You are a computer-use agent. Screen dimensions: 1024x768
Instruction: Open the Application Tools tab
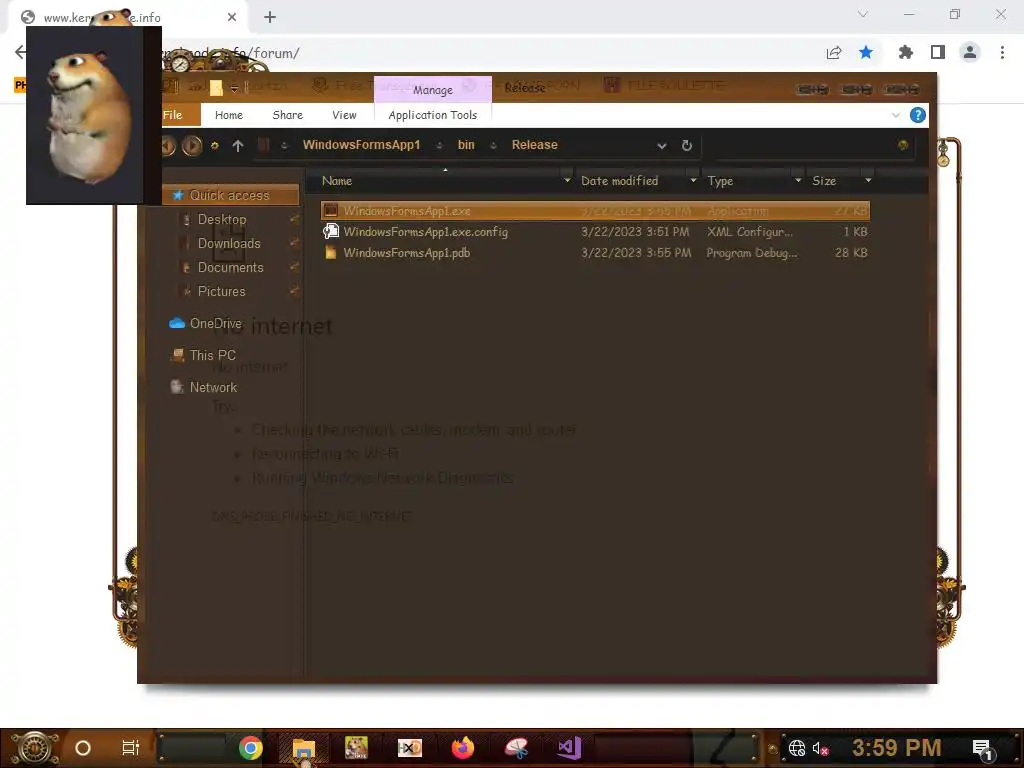pyautogui.click(x=432, y=115)
